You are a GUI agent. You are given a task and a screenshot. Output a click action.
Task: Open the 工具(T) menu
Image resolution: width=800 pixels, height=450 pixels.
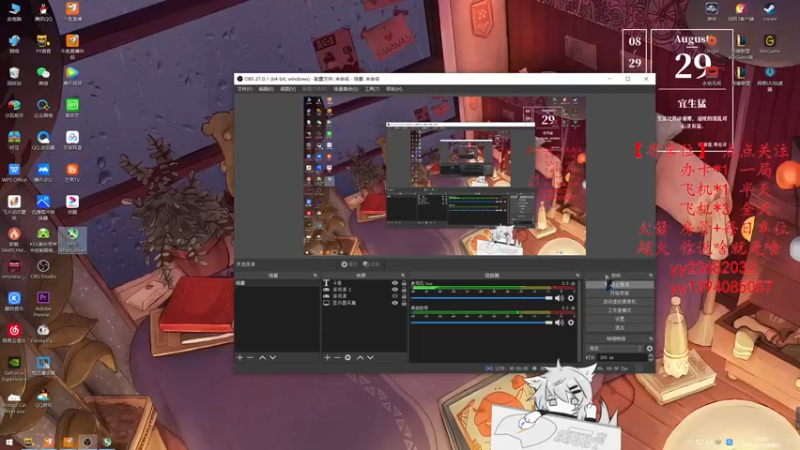(x=371, y=89)
